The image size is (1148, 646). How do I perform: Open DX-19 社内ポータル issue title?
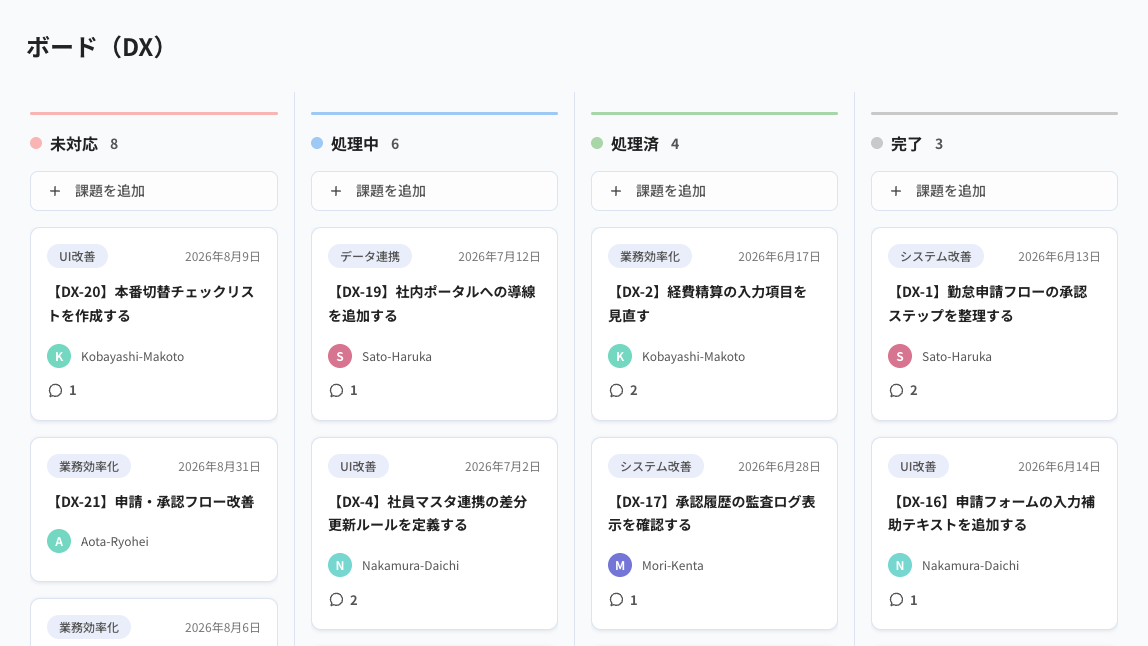tap(432, 303)
